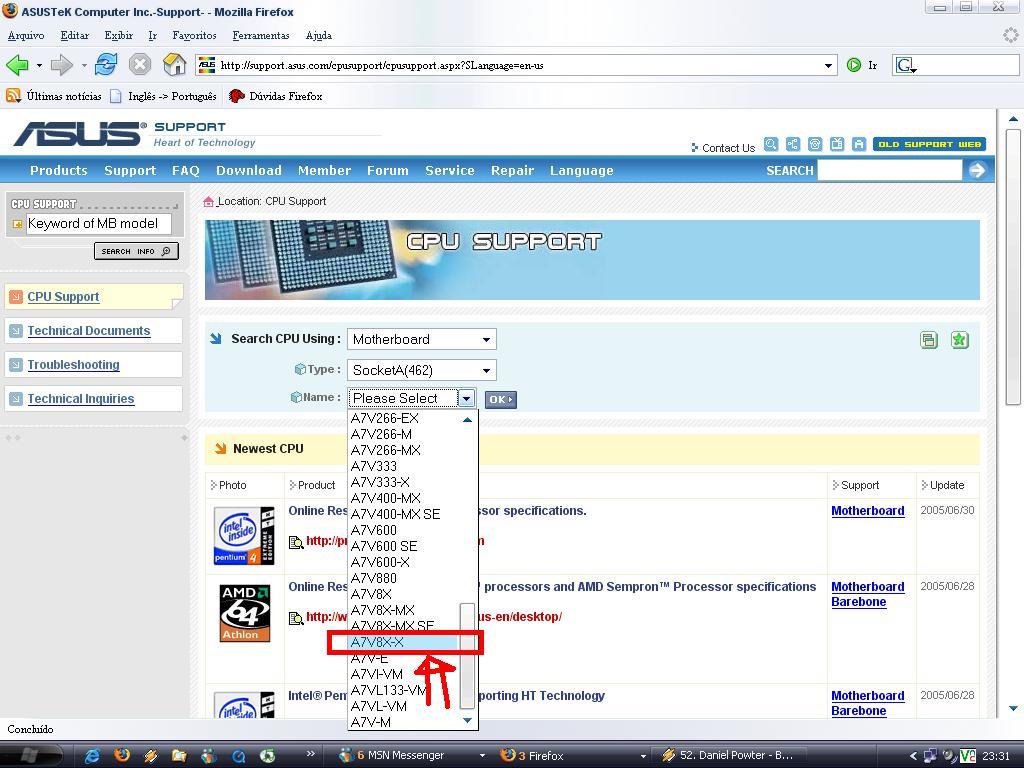Open the Contact Us link
The width and height of the screenshot is (1024, 768).
click(728, 148)
